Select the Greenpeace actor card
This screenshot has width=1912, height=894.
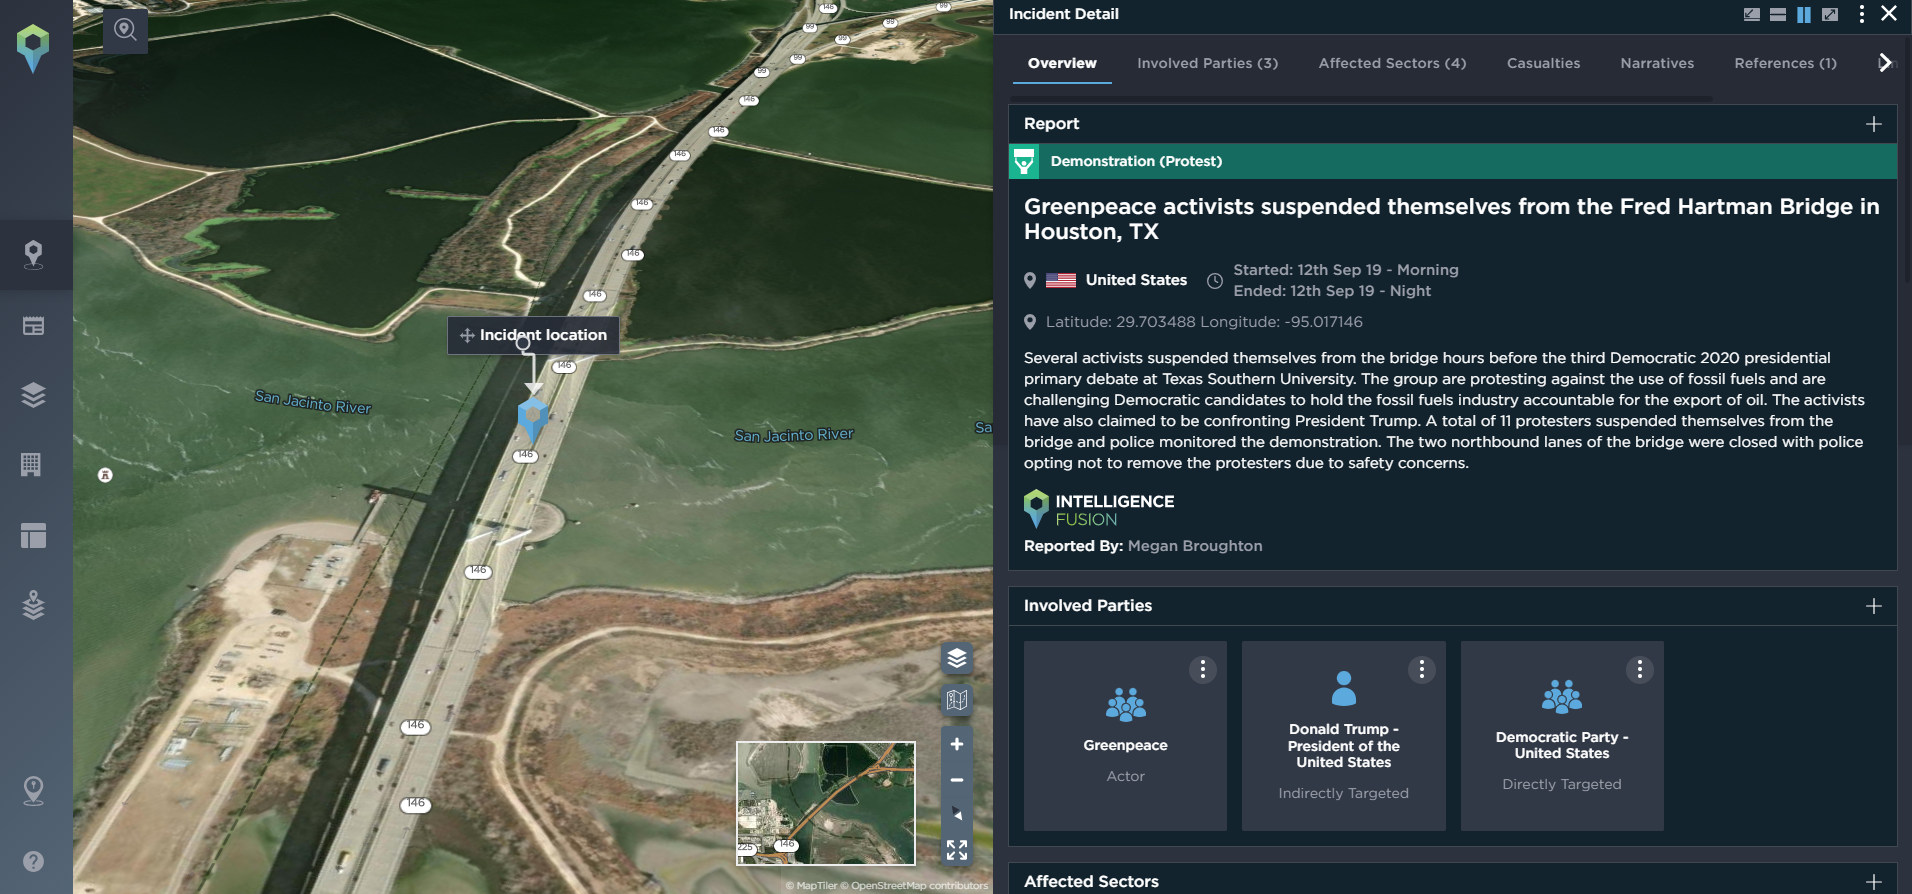tap(1126, 736)
